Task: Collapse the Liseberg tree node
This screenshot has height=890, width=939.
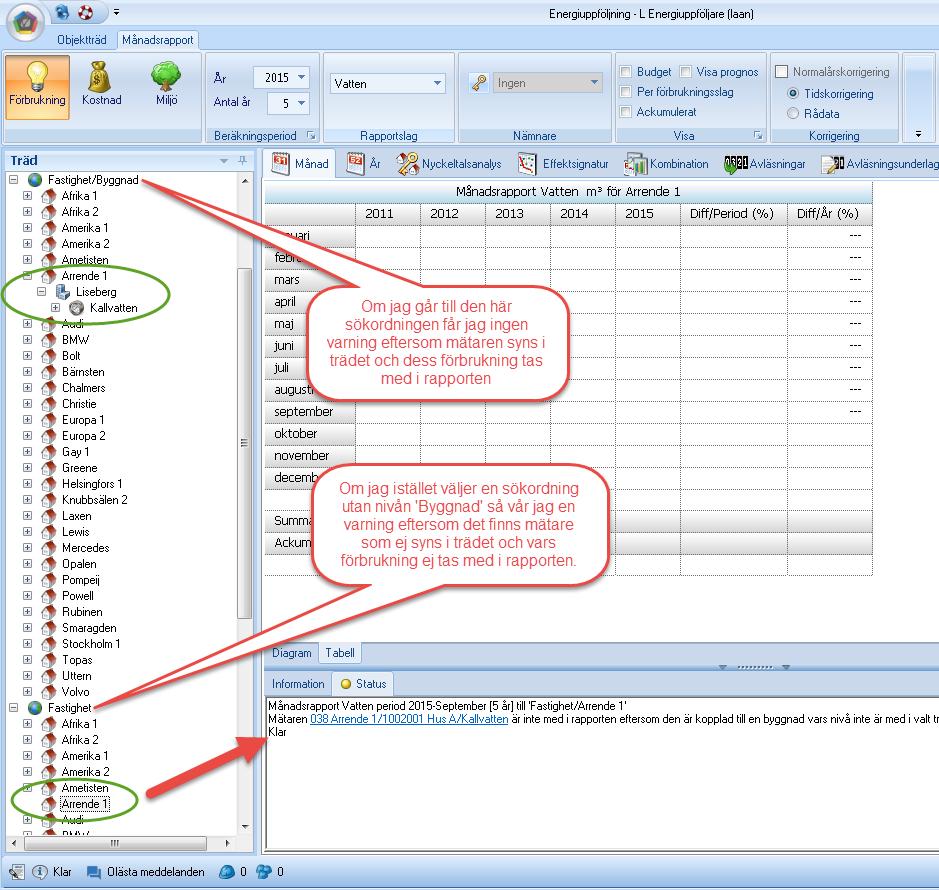Action: [x=41, y=292]
